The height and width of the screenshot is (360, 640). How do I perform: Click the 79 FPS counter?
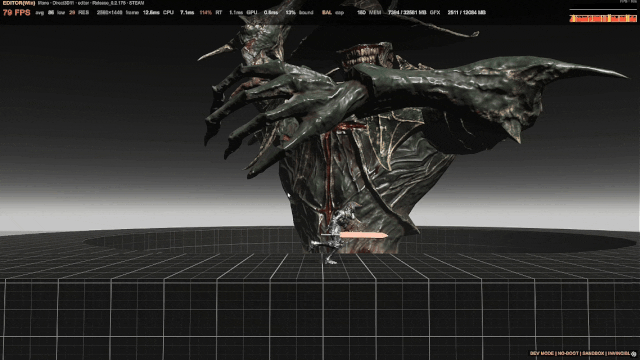point(17,13)
